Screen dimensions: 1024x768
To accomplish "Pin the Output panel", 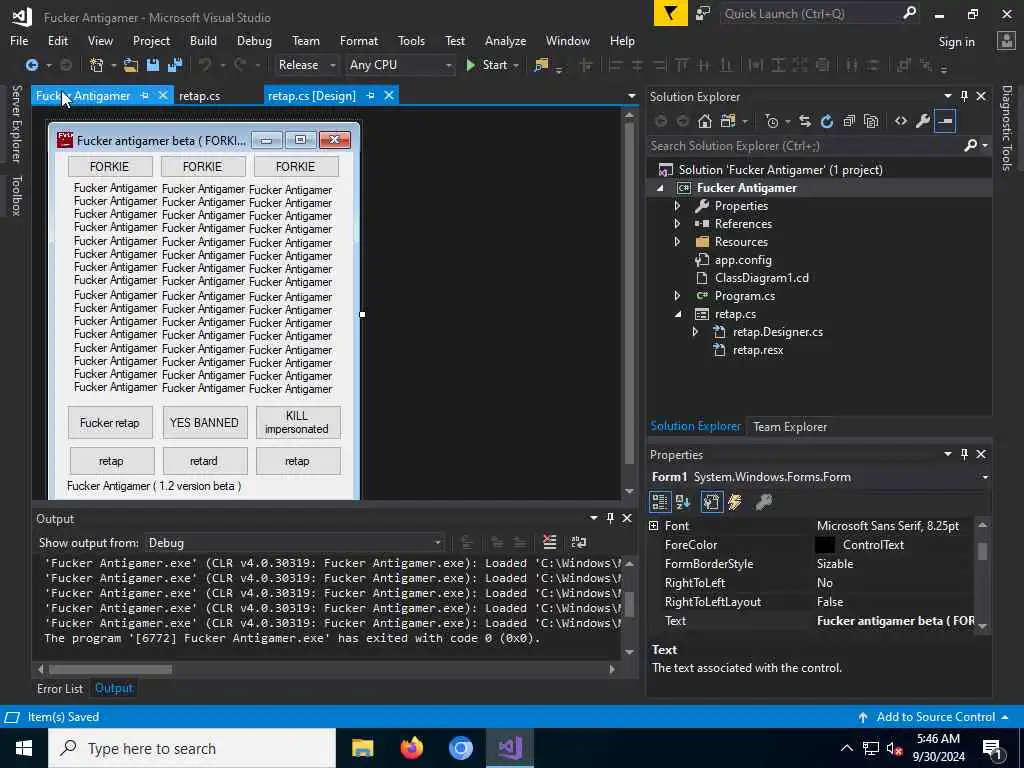I will click(610, 518).
